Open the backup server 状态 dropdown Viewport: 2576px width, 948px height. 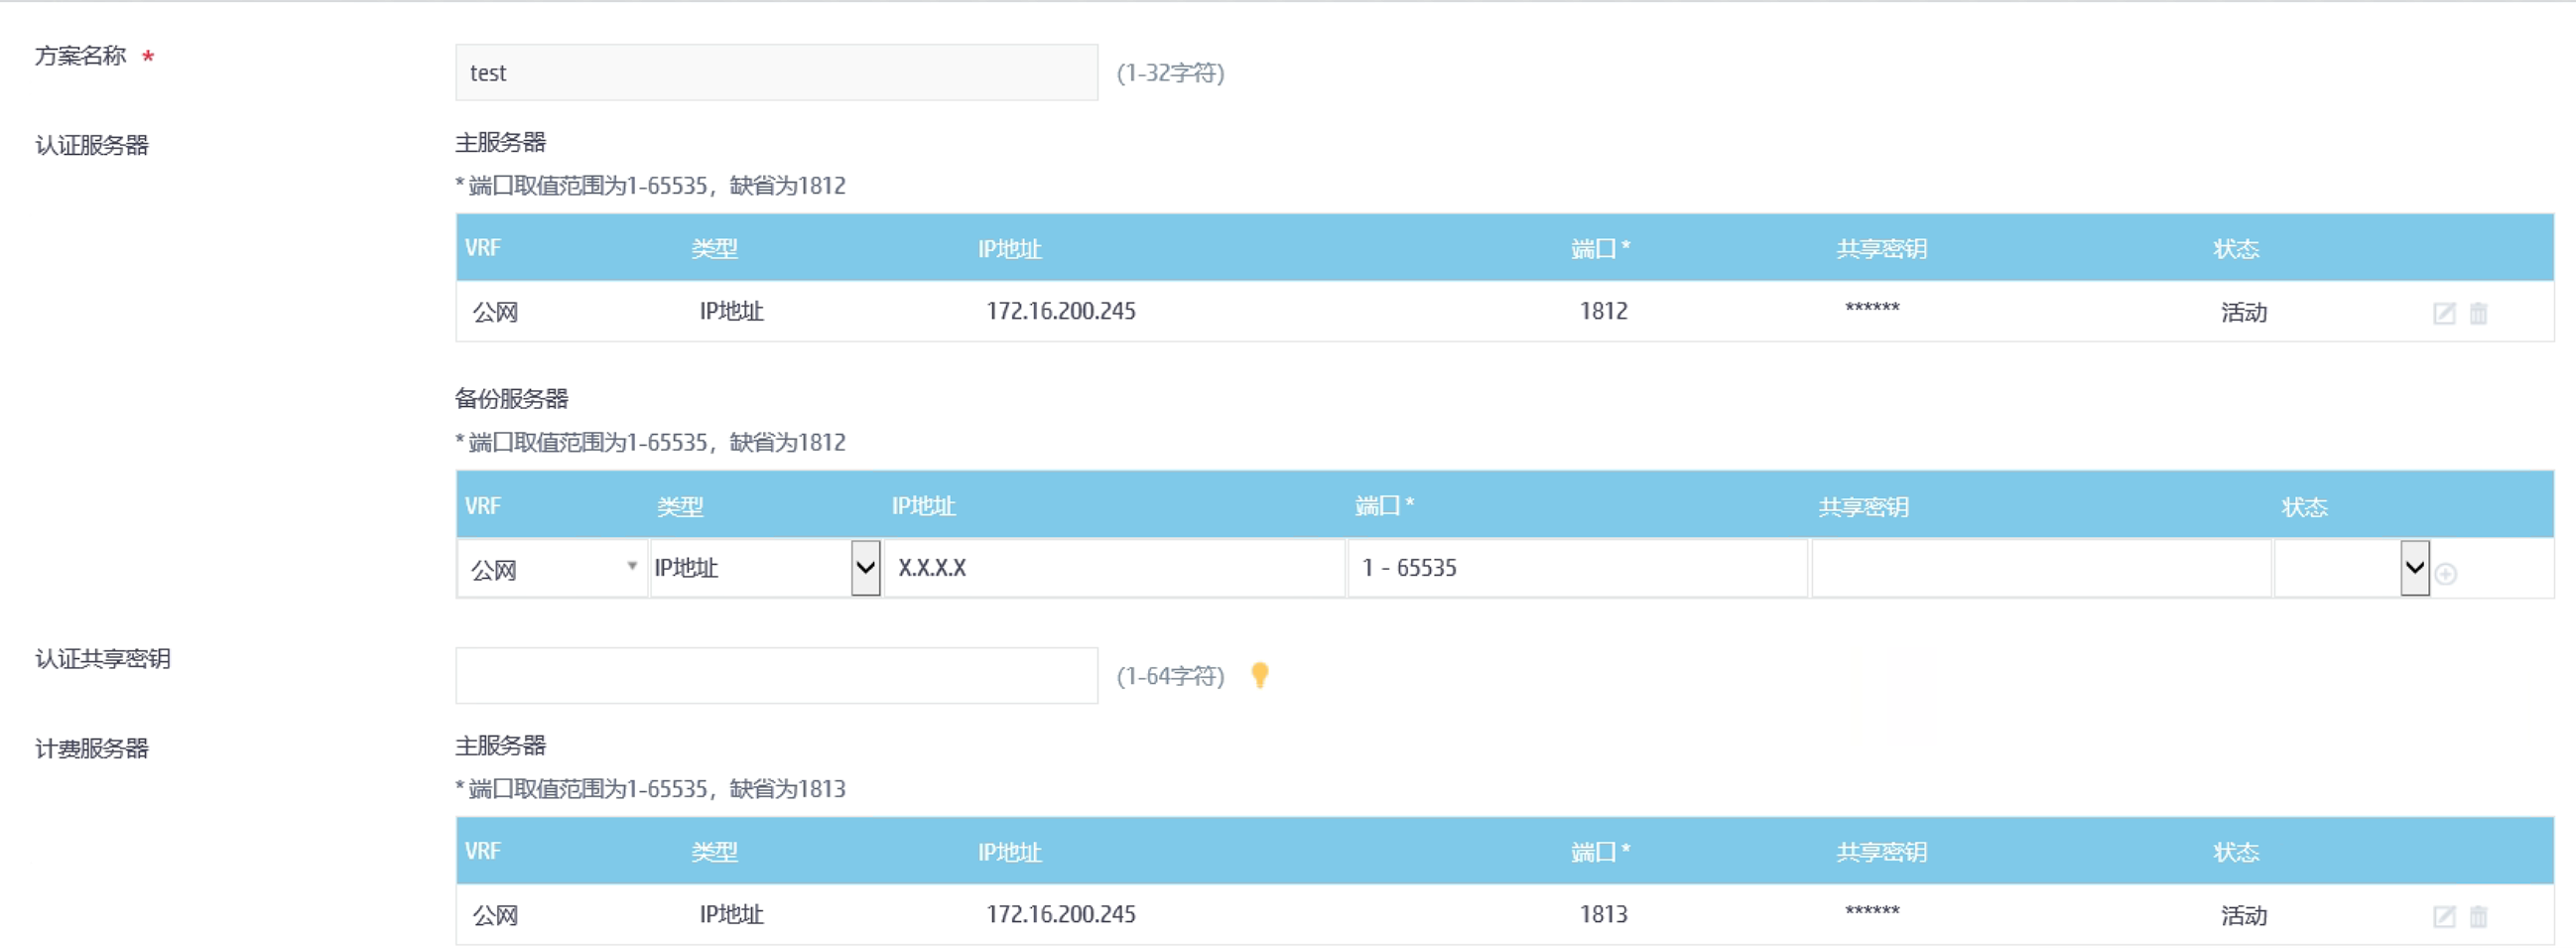point(2351,568)
